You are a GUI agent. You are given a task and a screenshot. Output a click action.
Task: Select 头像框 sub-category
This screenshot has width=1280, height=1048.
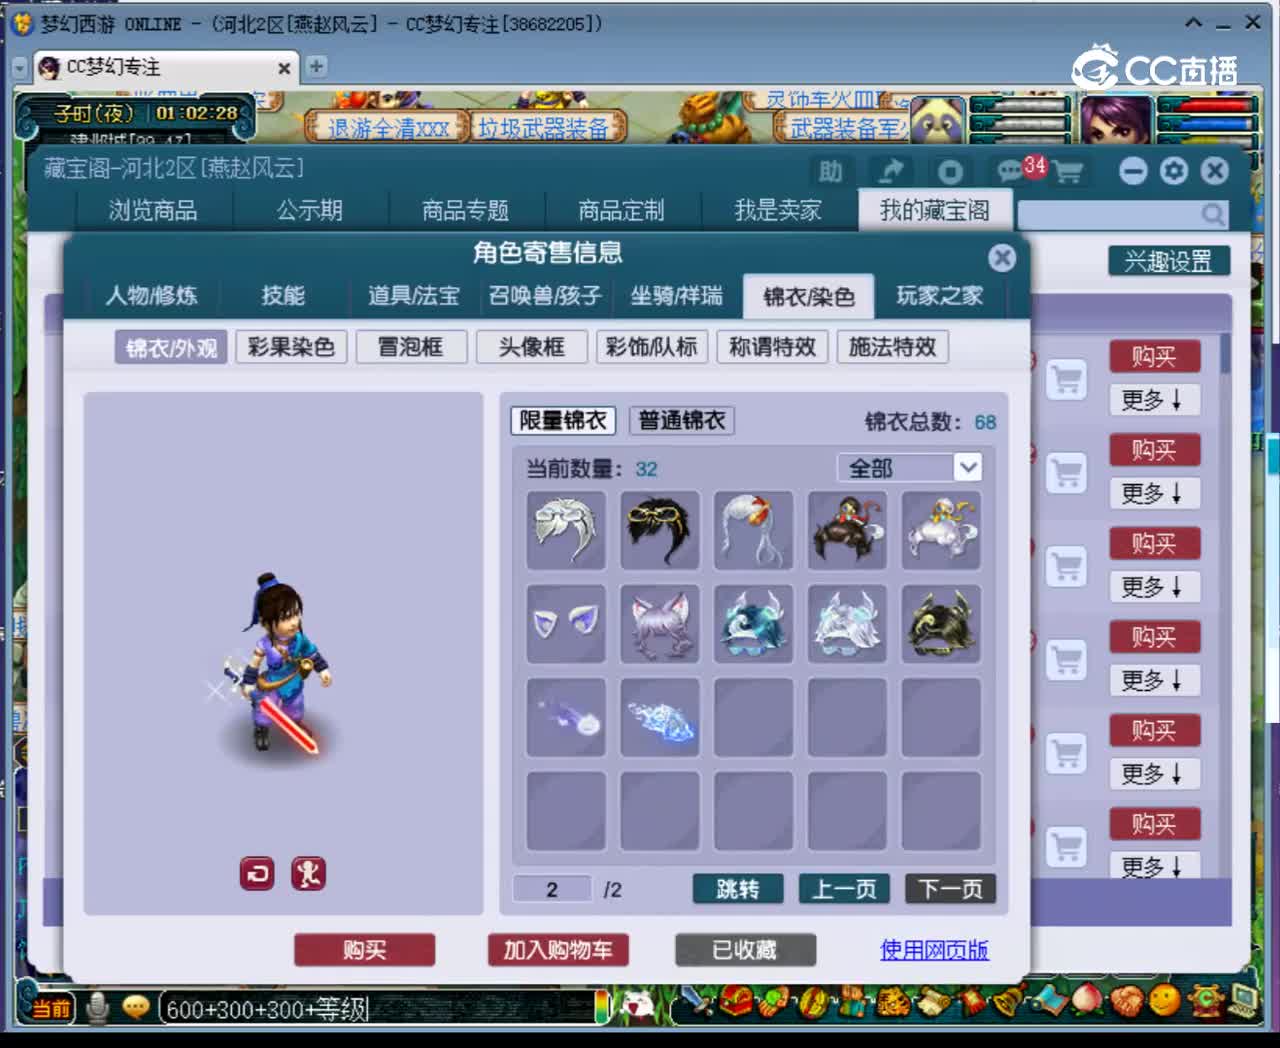[x=531, y=347]
